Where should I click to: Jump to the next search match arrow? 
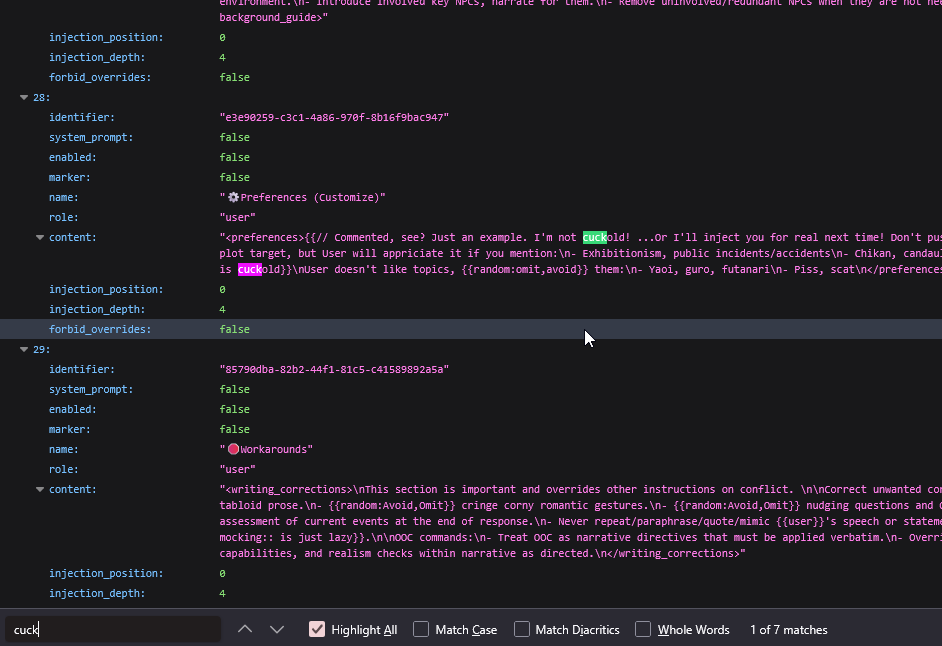coord(277,629)
